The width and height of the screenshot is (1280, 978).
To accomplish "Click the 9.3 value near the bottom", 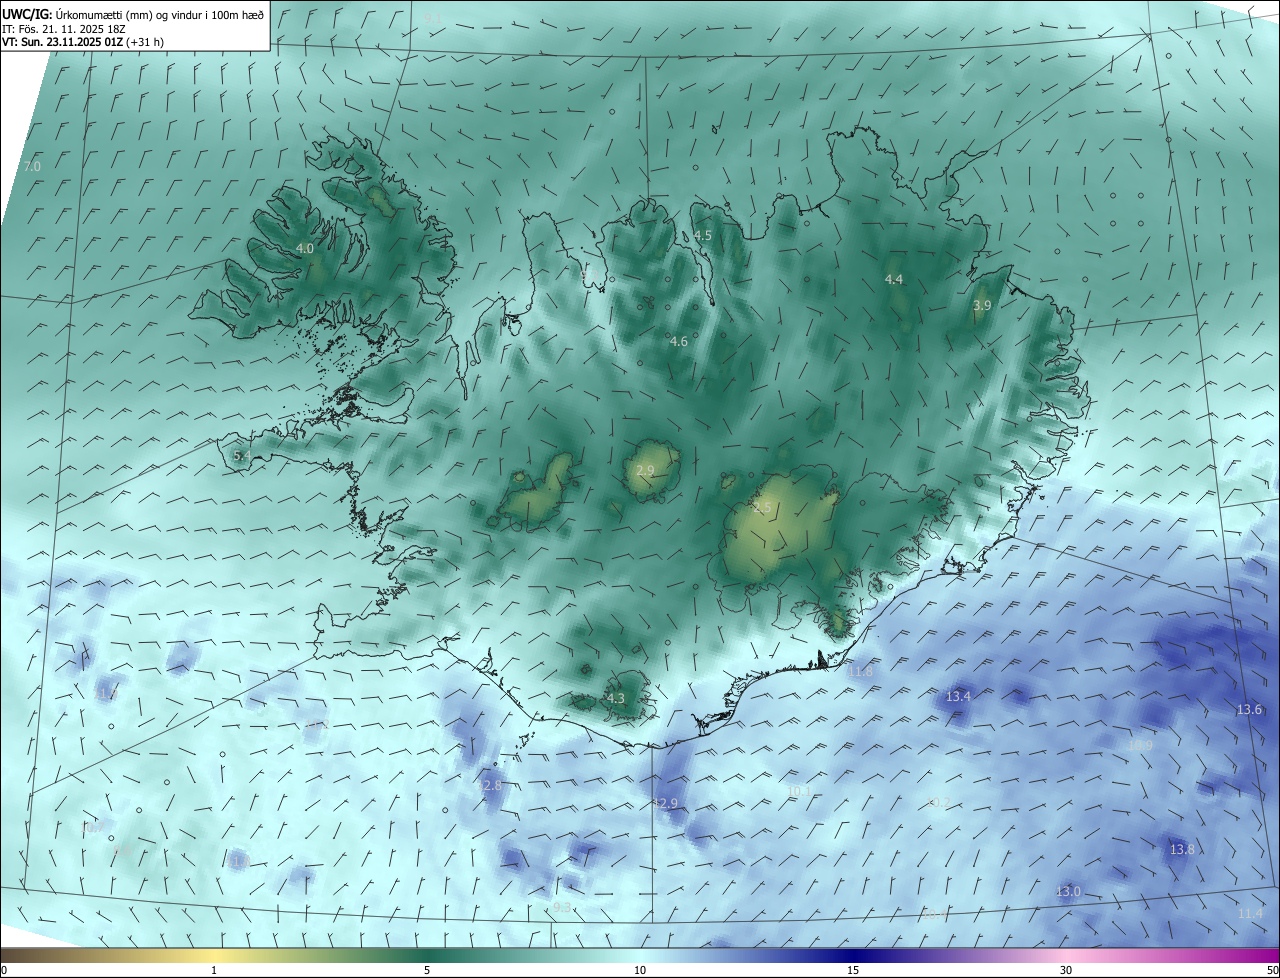I will coord(562,907).
